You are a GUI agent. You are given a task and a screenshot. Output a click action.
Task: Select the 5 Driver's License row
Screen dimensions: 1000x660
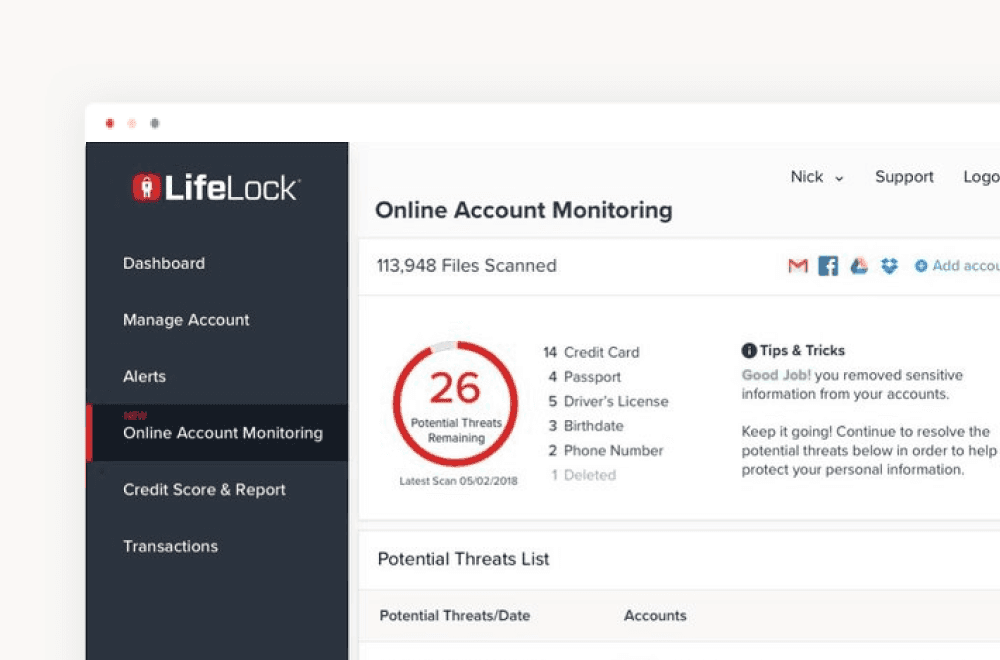tap(608, 401)
